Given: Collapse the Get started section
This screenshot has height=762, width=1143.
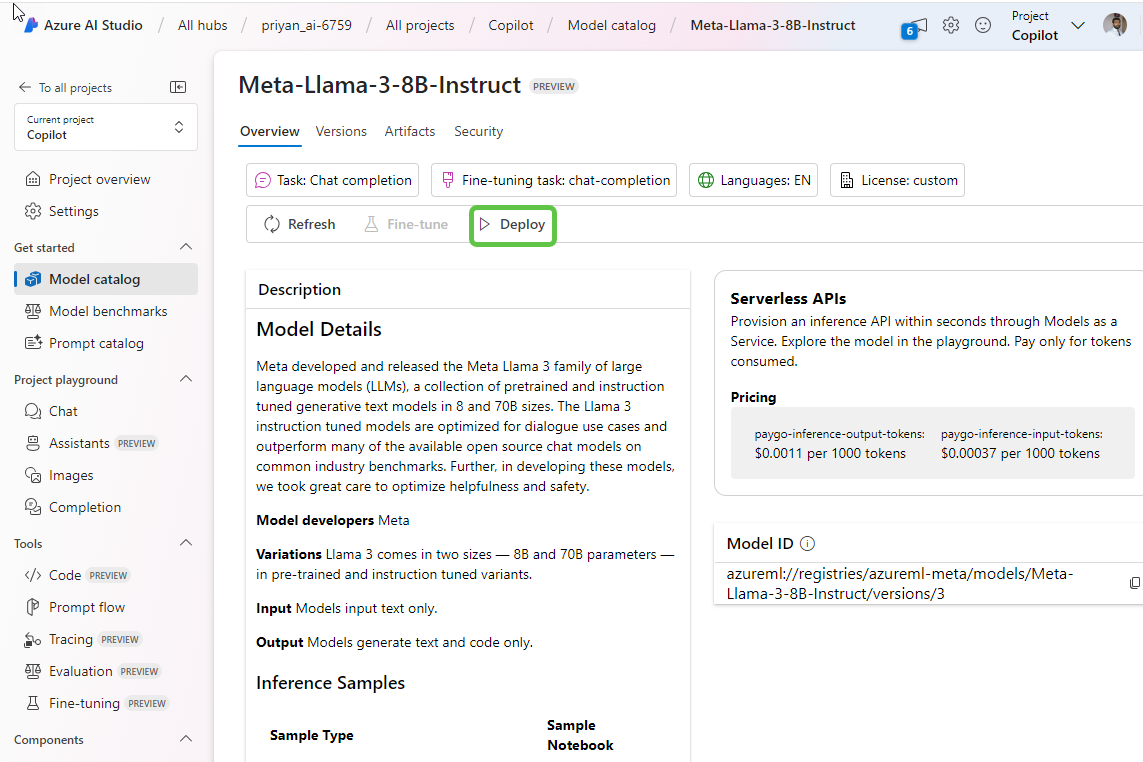Looking at the screenshot, I should (x=185, y=247).
